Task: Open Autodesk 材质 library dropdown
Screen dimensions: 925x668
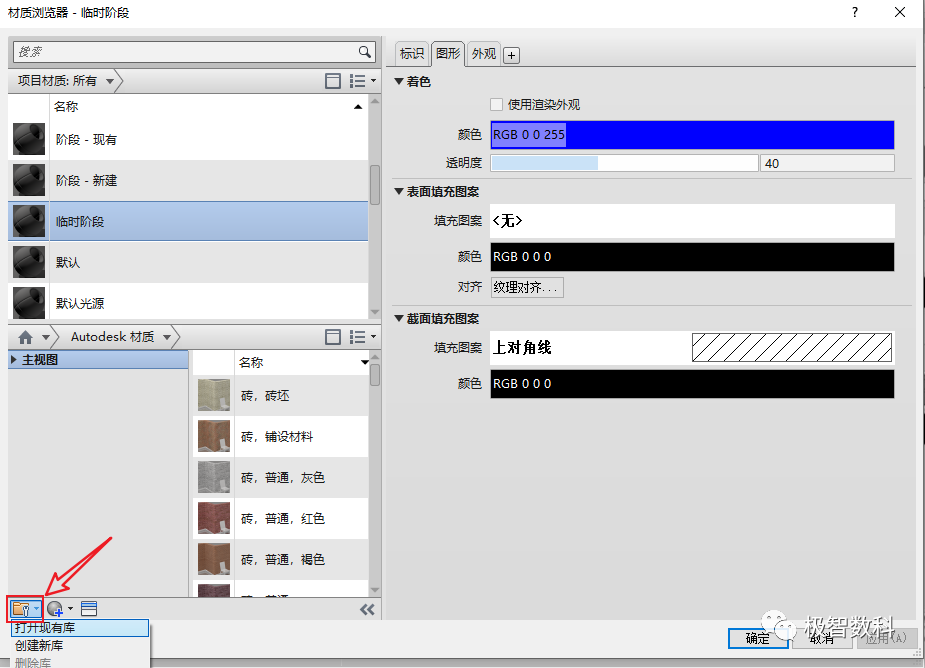Action: tap(167, 338)
